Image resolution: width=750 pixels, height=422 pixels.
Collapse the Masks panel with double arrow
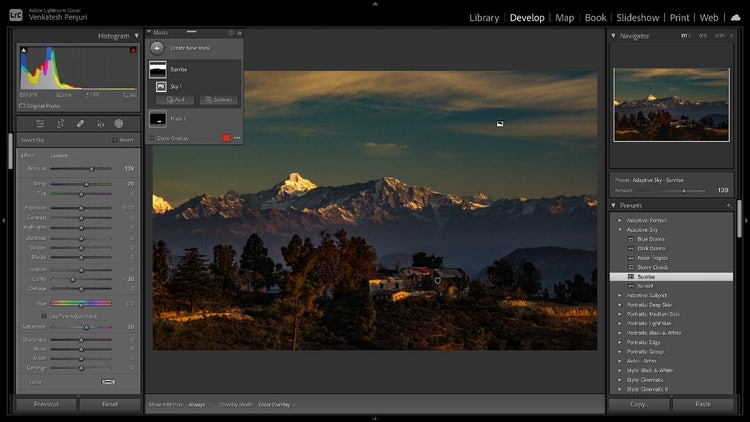click(239, 33)
